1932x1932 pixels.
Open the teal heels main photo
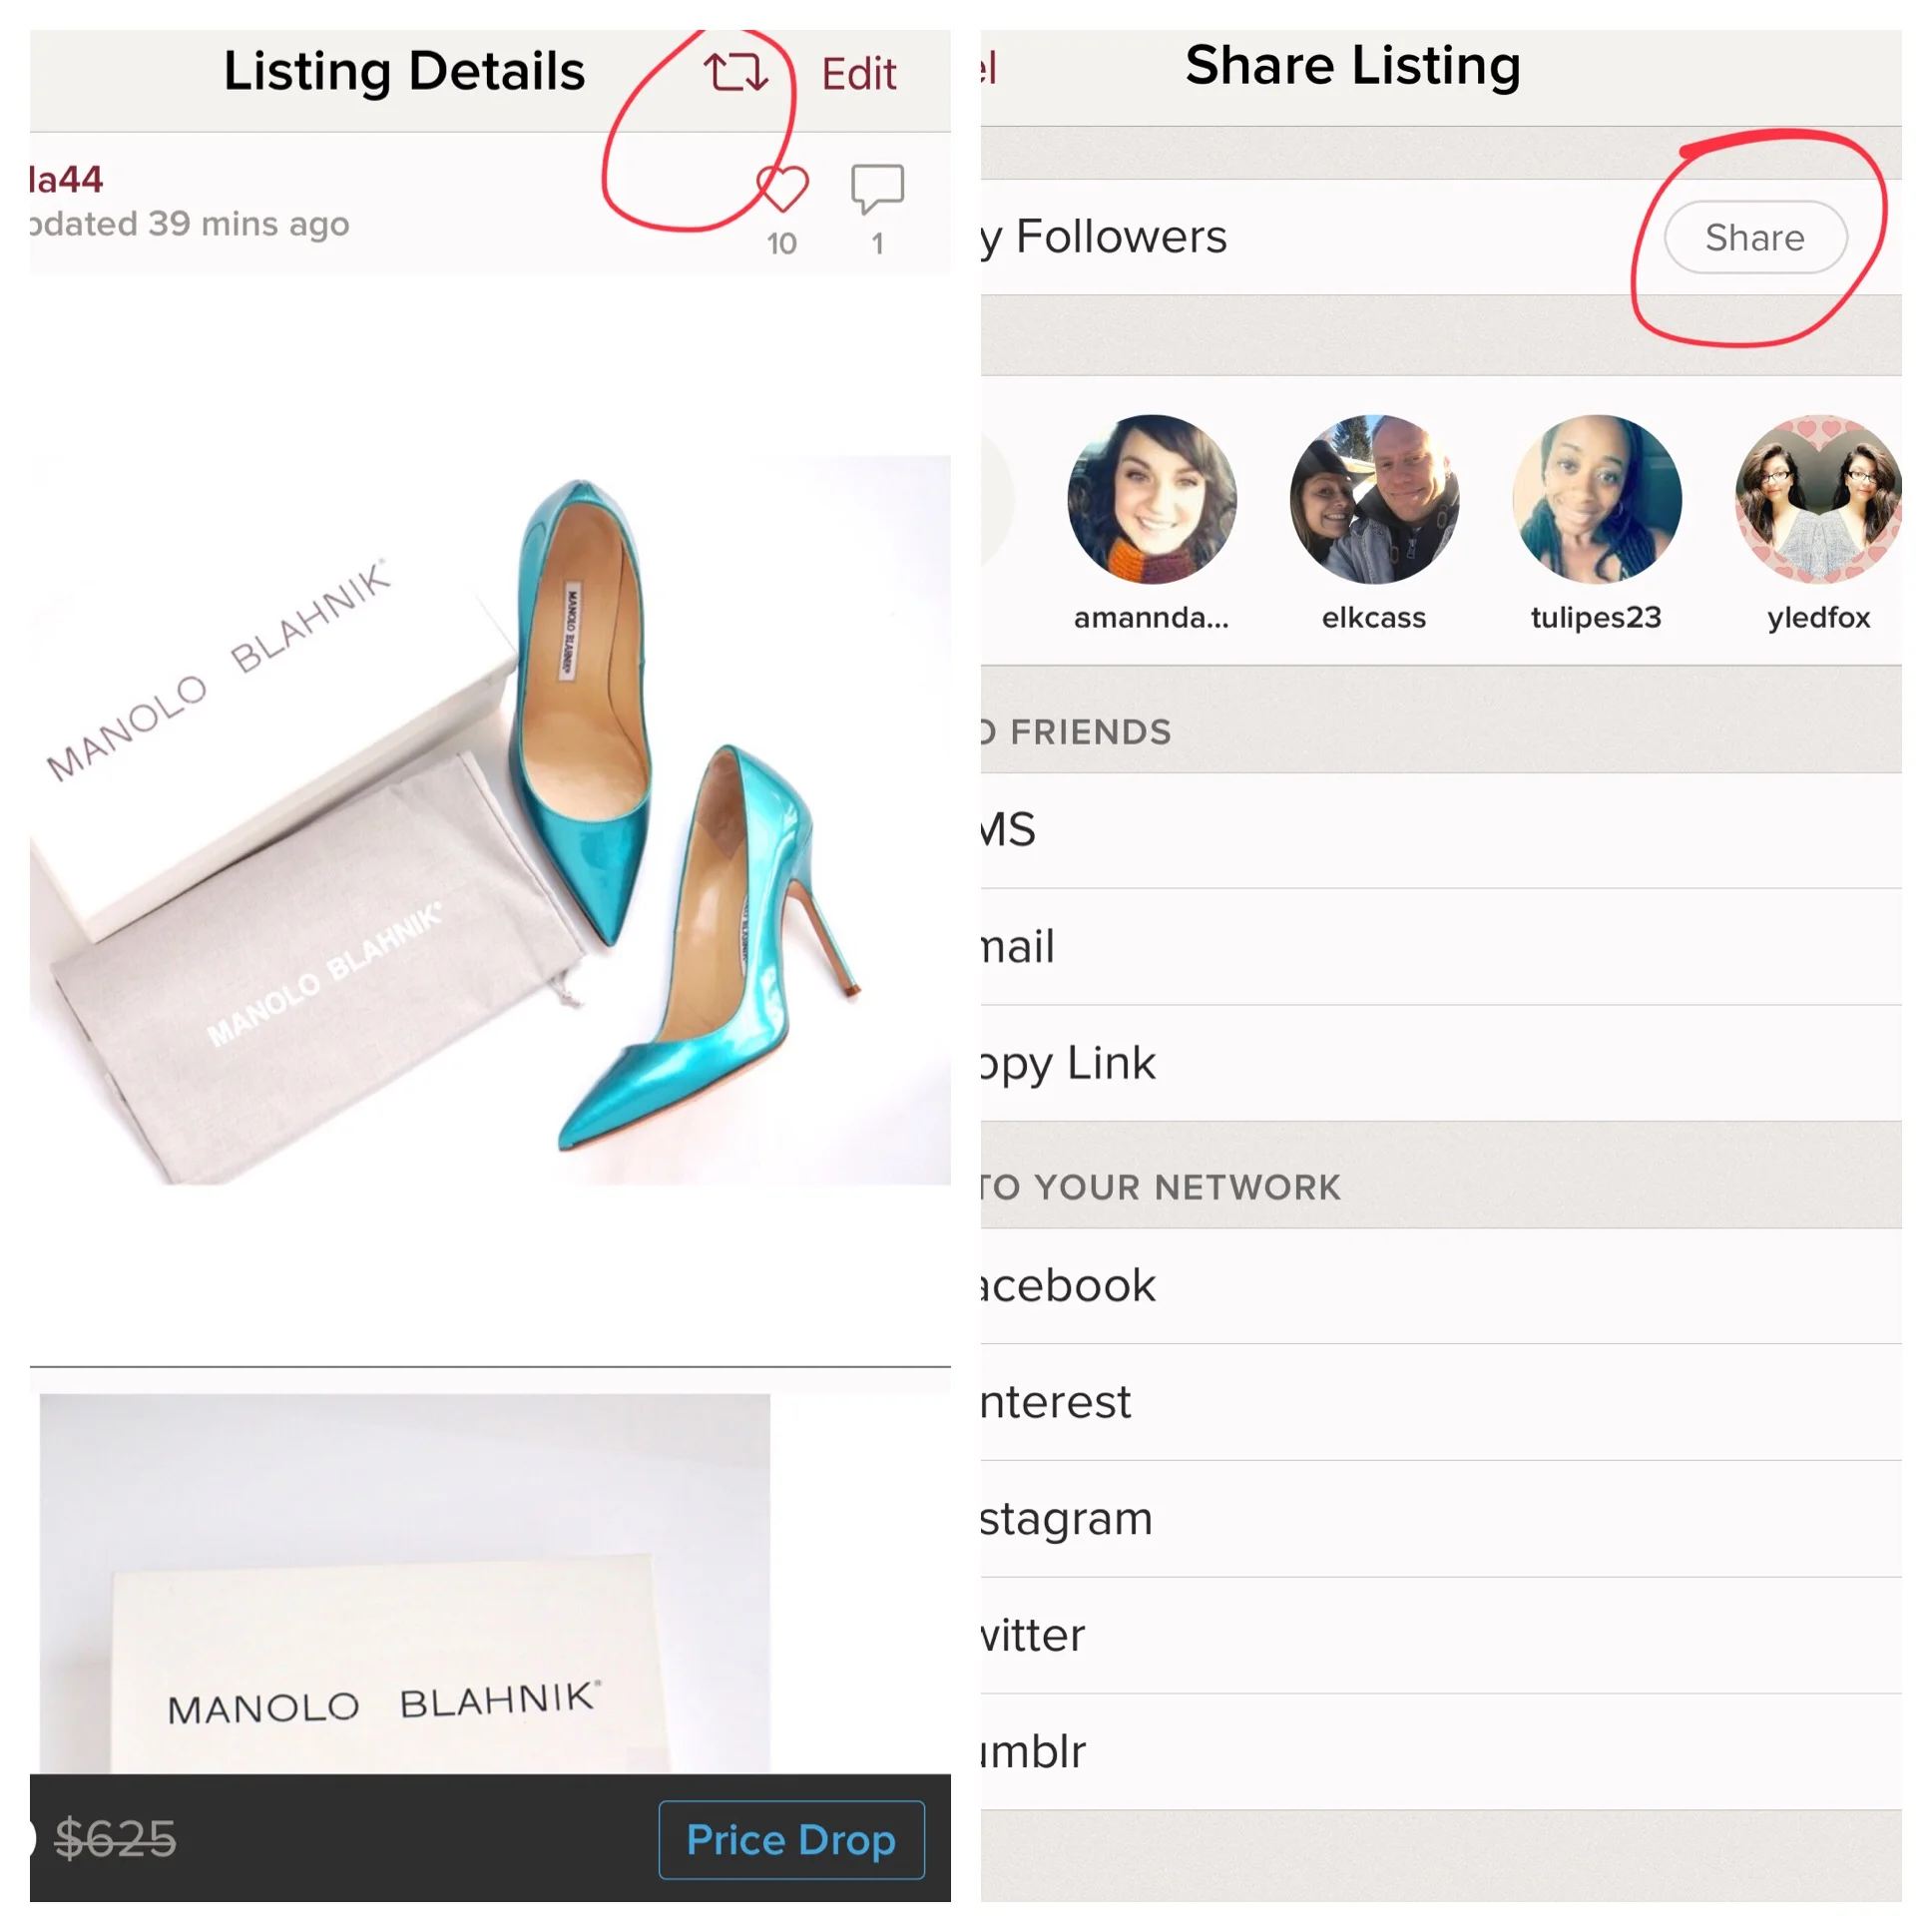point(490,820)
